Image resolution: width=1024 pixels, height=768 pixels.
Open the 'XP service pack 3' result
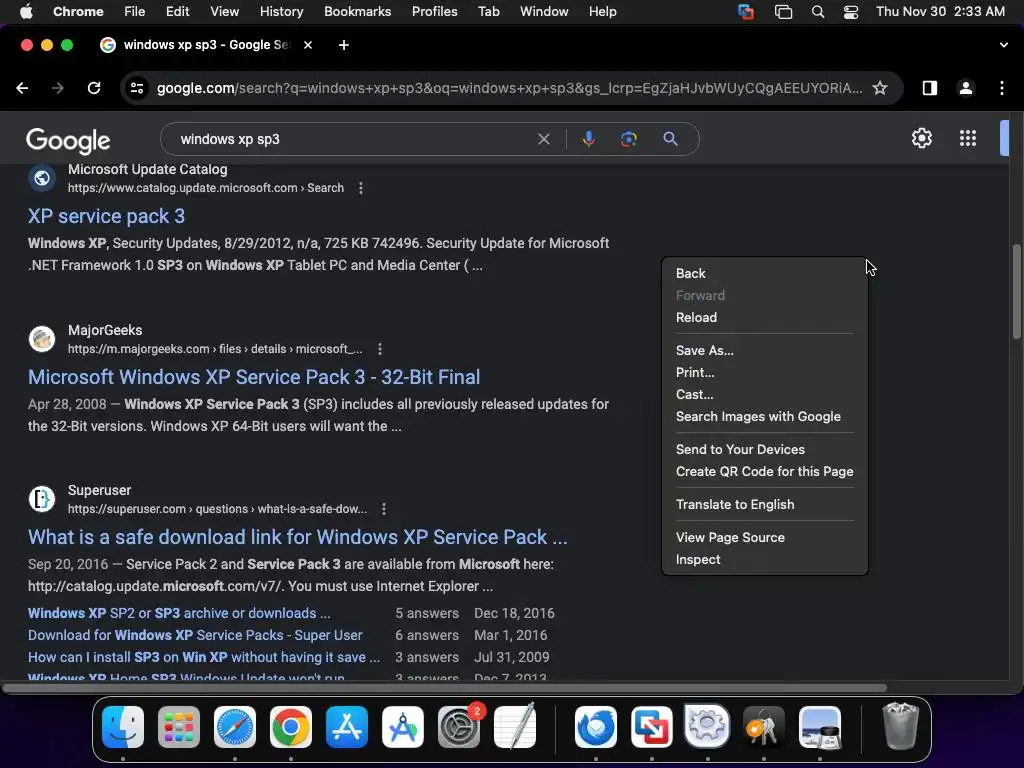(x=106, y=216)
